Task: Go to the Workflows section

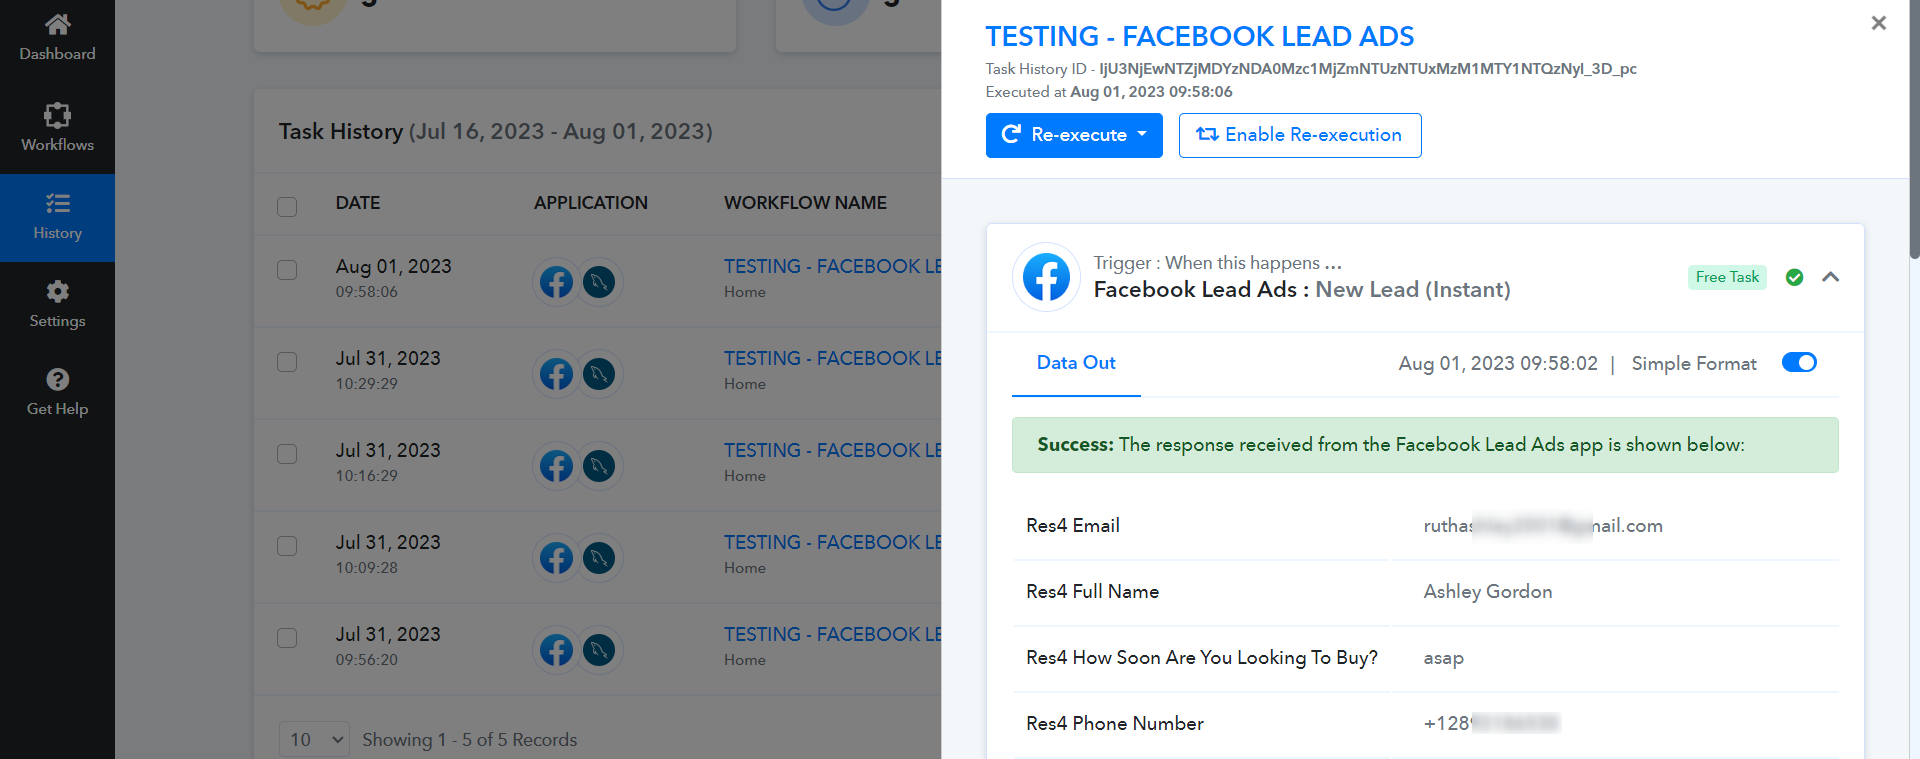Action: 57,128
